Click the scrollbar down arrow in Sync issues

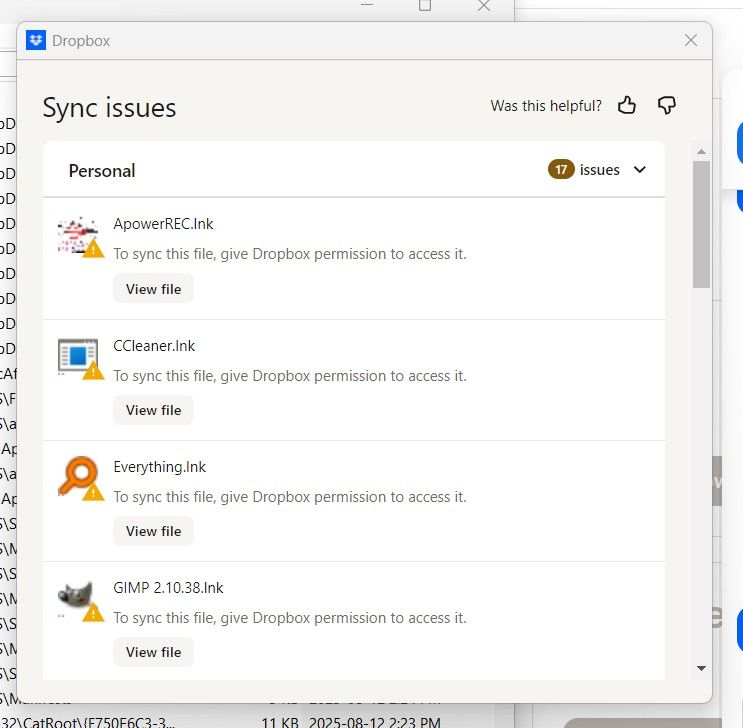coord(701,668)
